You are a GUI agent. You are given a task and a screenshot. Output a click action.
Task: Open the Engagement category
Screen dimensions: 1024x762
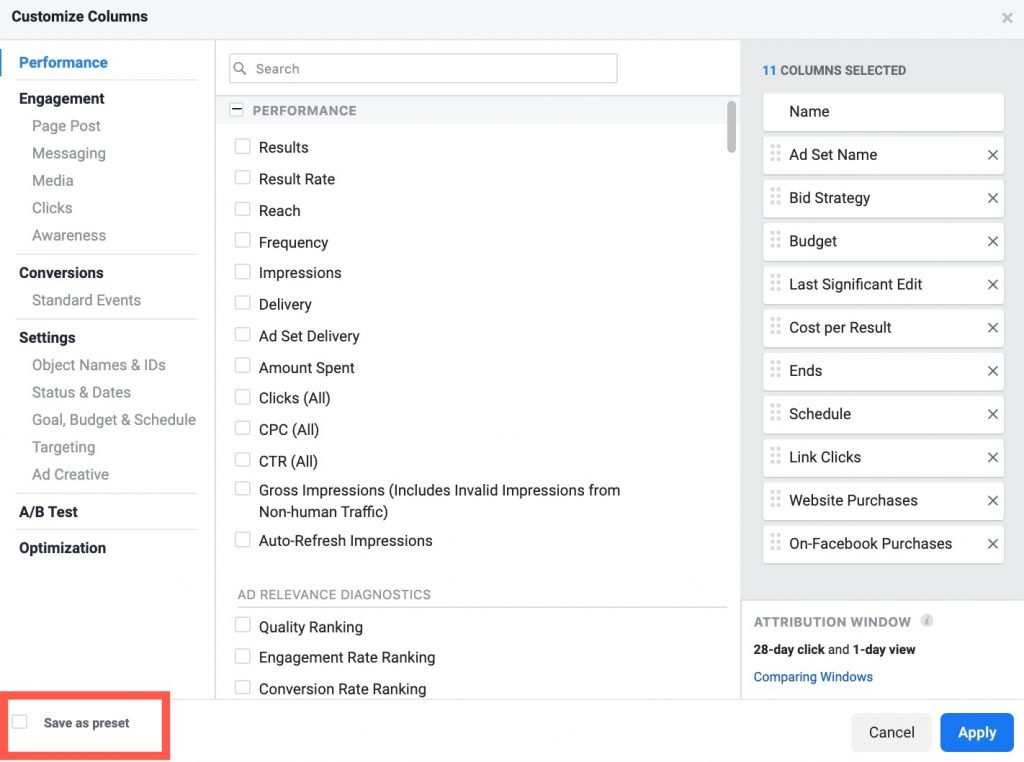(62, 98)
